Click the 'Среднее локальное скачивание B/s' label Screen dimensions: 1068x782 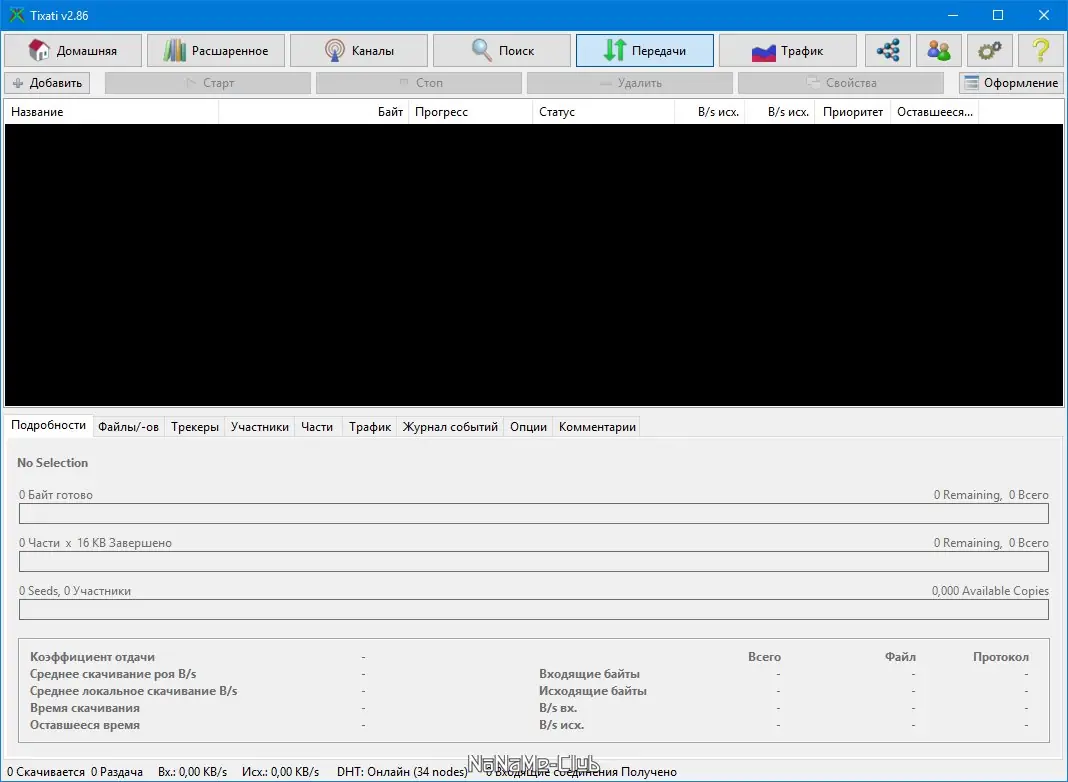pos(134,691)
